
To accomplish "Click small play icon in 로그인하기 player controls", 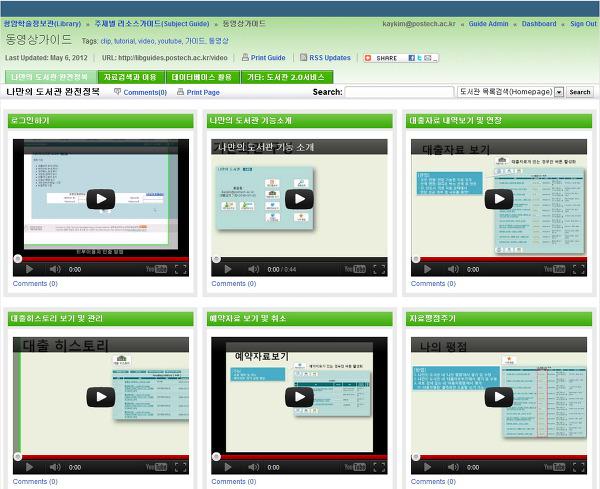I will (29, 269).
